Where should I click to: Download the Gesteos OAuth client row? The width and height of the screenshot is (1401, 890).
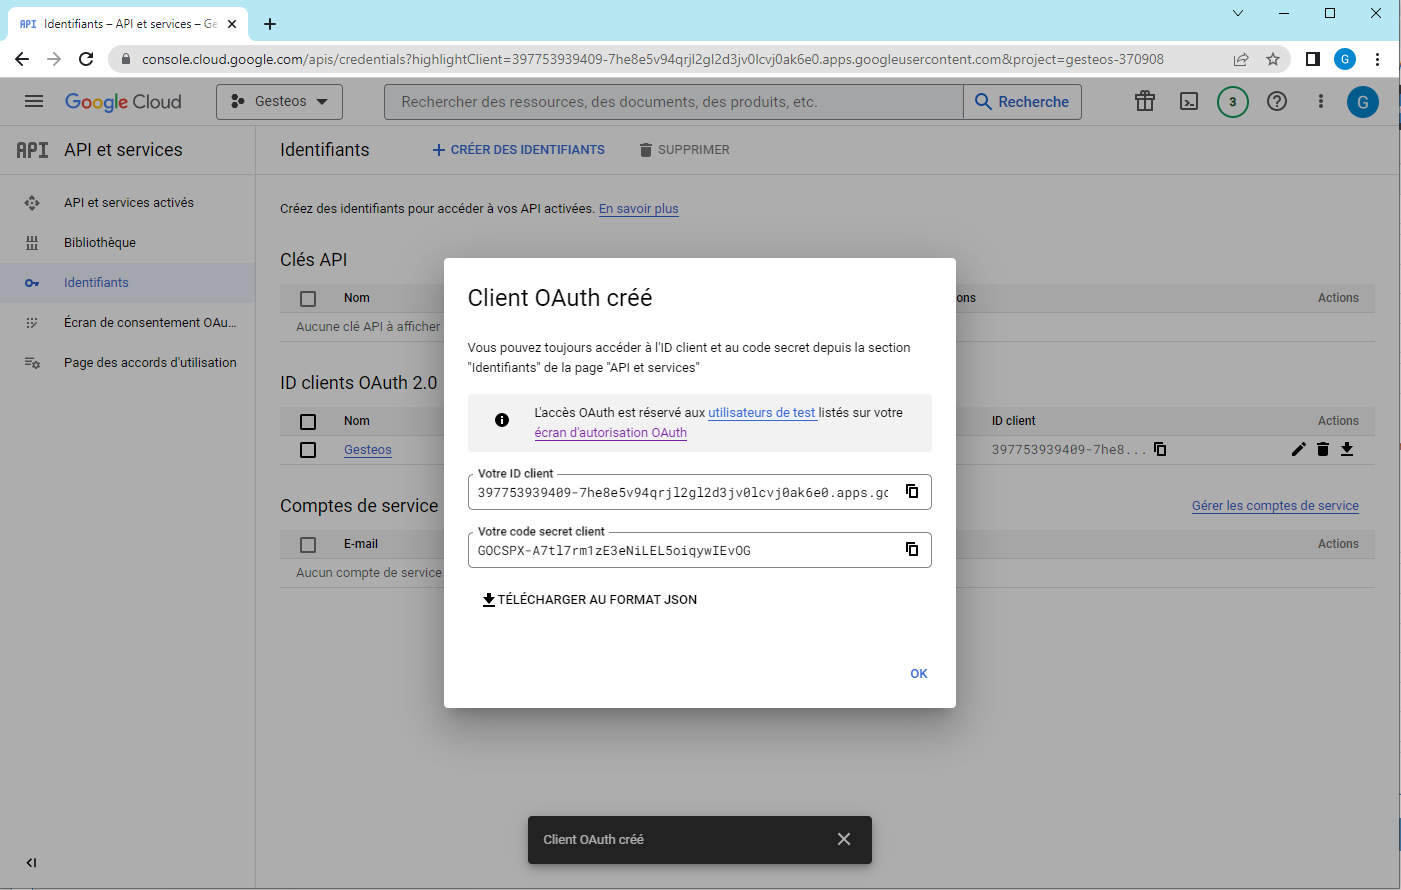pos(1347,449)
